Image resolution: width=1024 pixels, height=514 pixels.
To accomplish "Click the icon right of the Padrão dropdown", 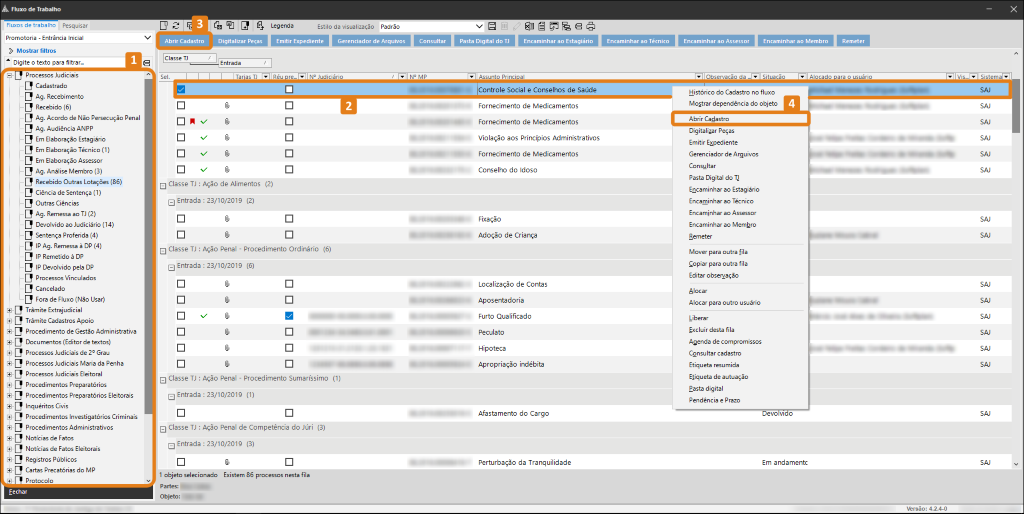I will click(492, 26).
